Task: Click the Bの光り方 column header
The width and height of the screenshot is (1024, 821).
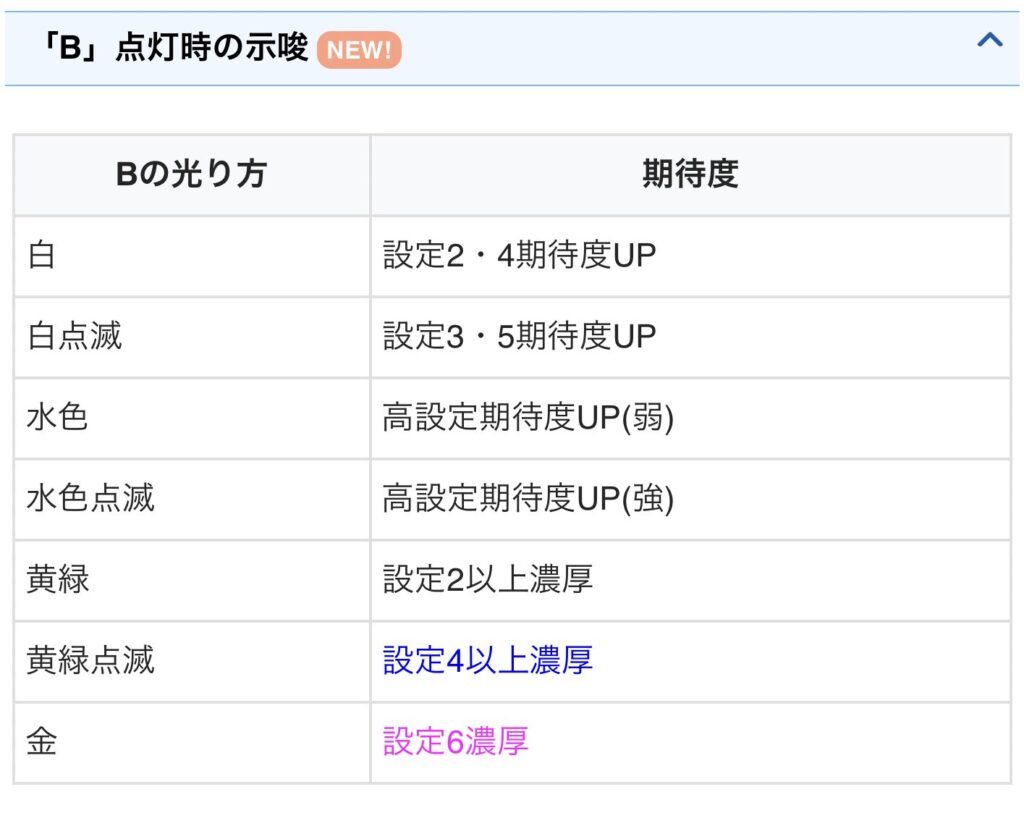Action: point(191,175)
